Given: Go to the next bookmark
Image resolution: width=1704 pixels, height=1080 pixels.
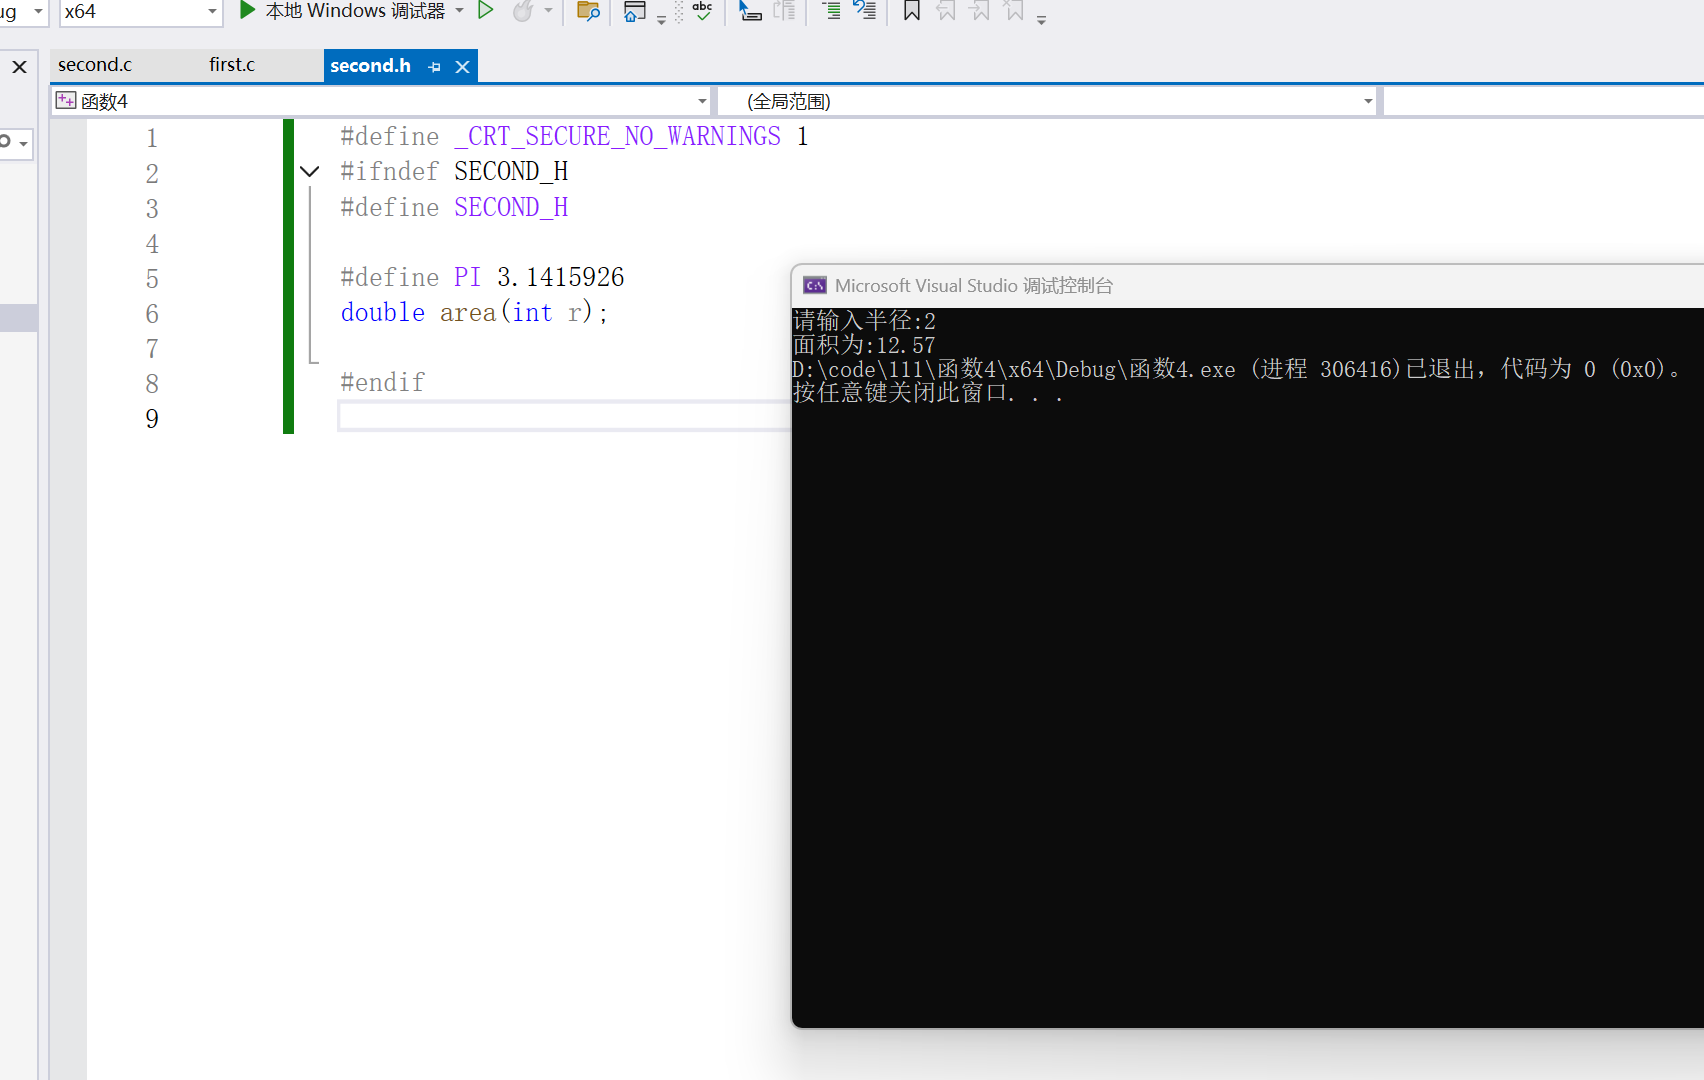Looking at the screenshot, I should [980, 11].
